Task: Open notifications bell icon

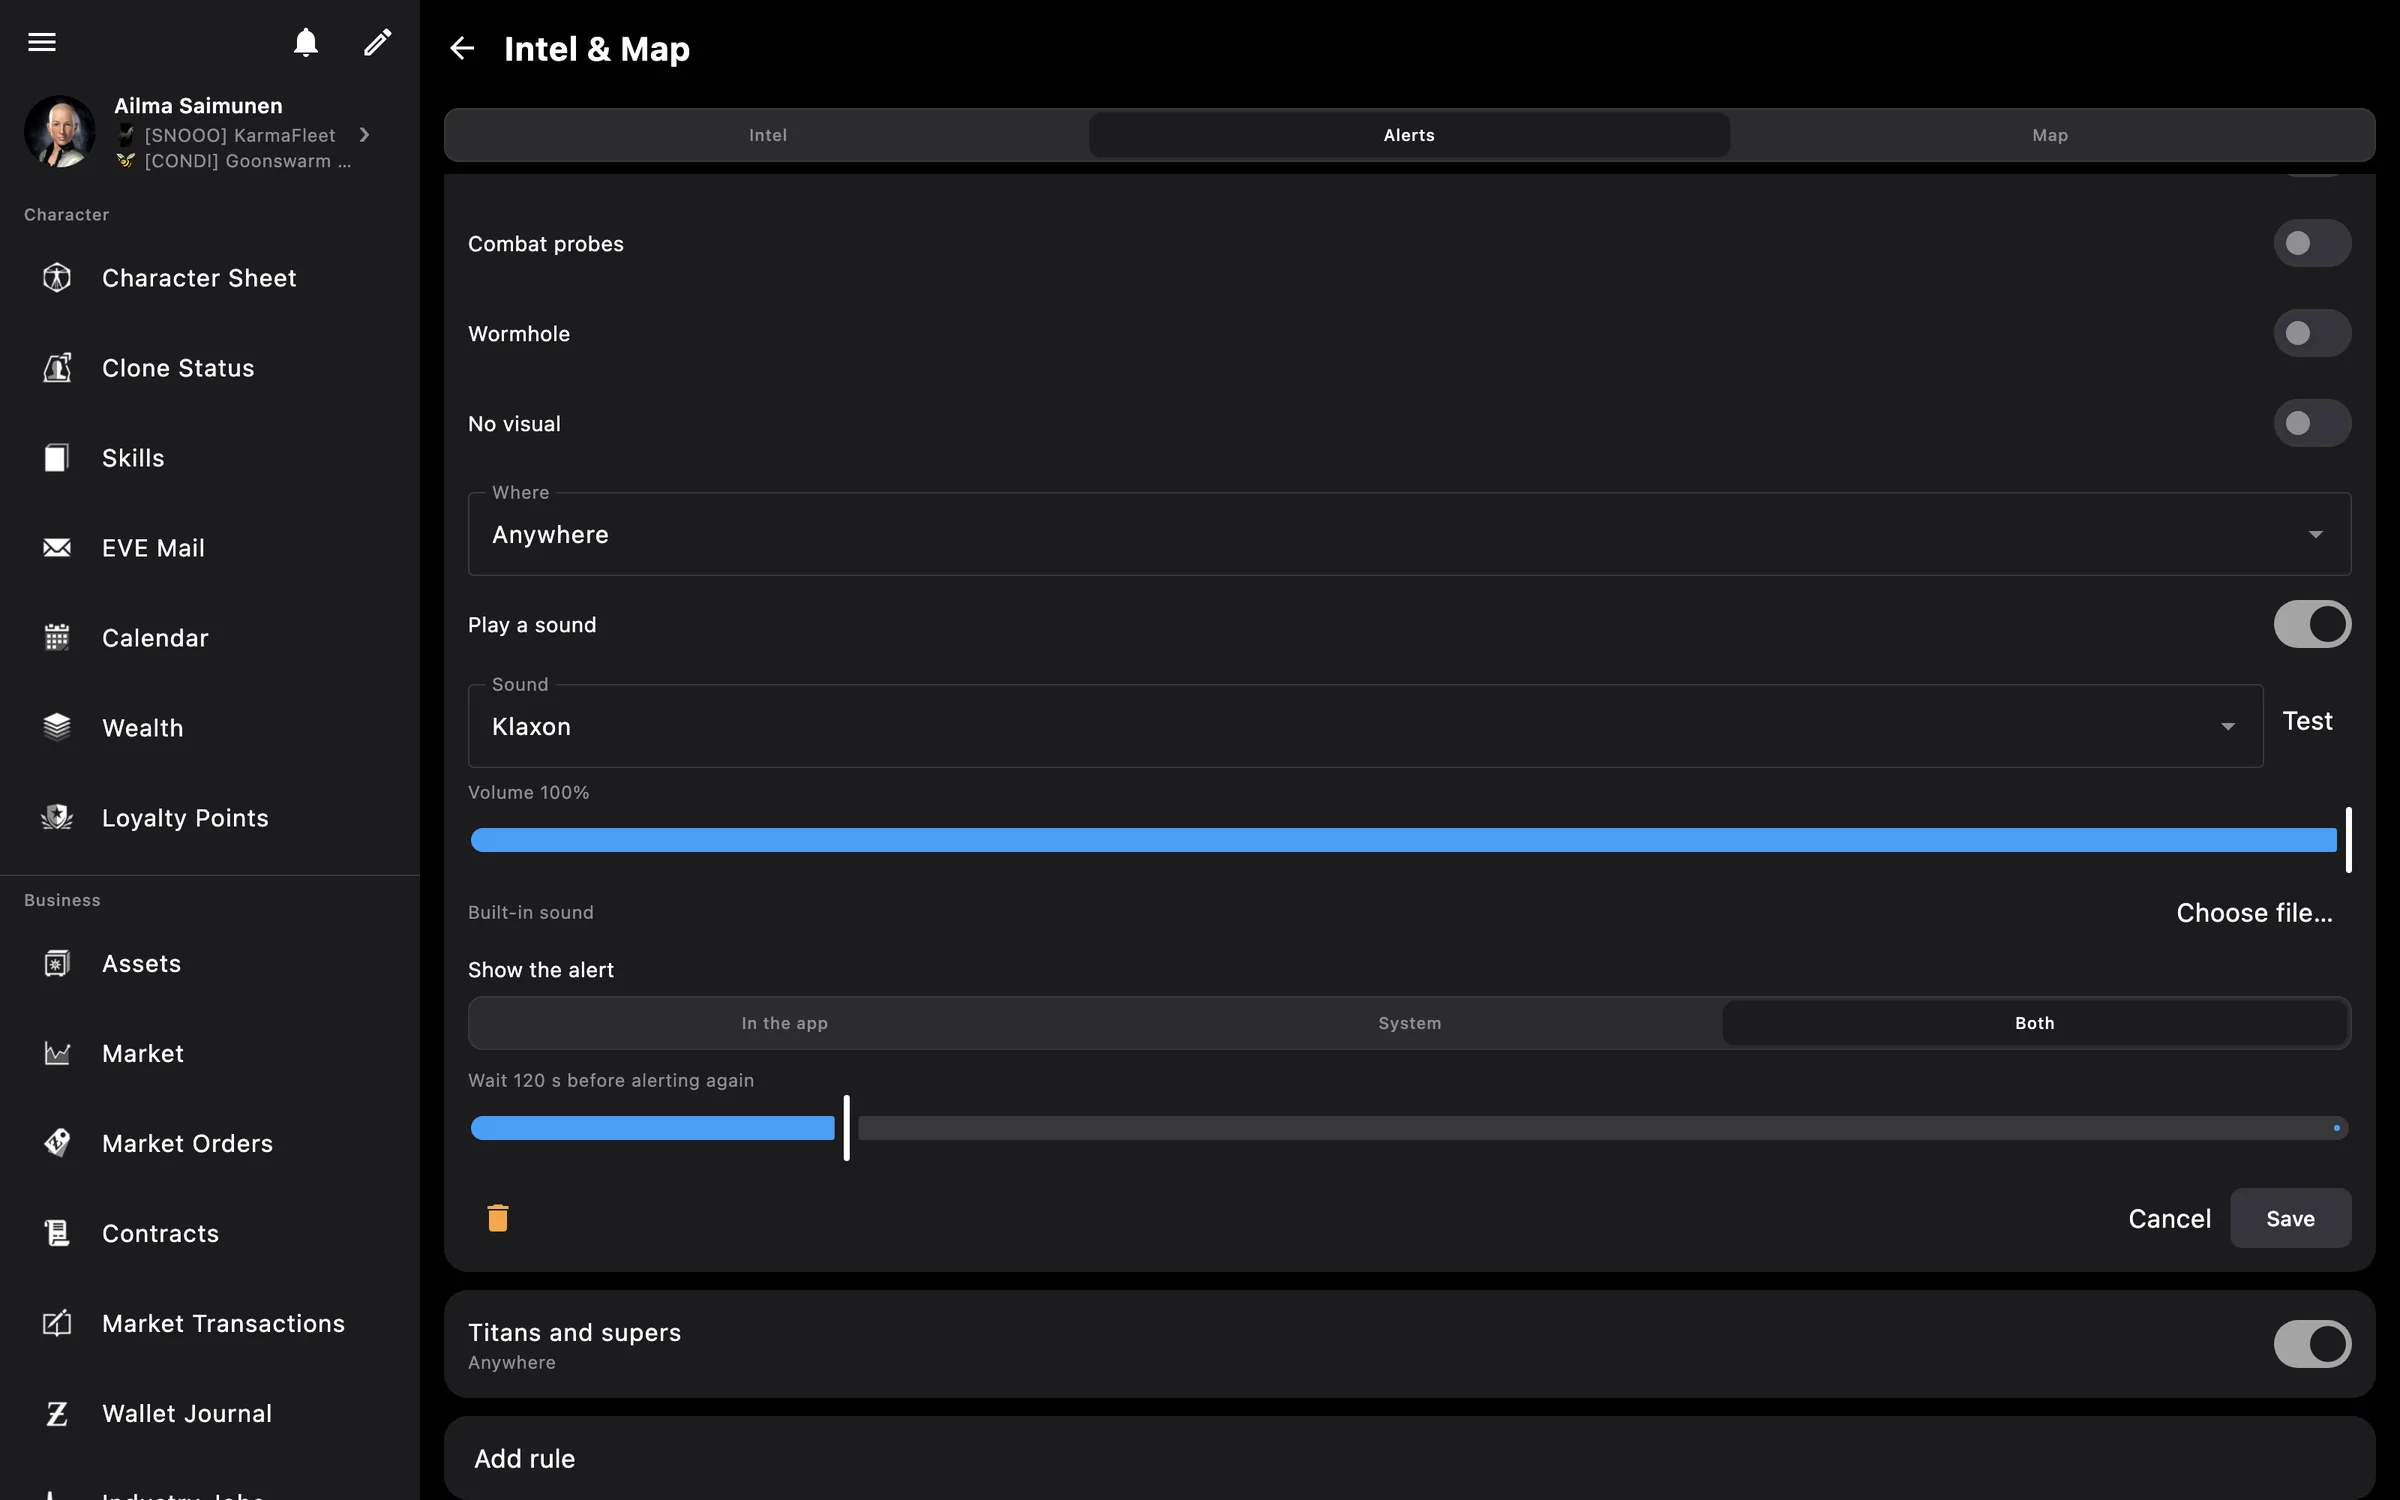Action: click(x=306, y=42)
